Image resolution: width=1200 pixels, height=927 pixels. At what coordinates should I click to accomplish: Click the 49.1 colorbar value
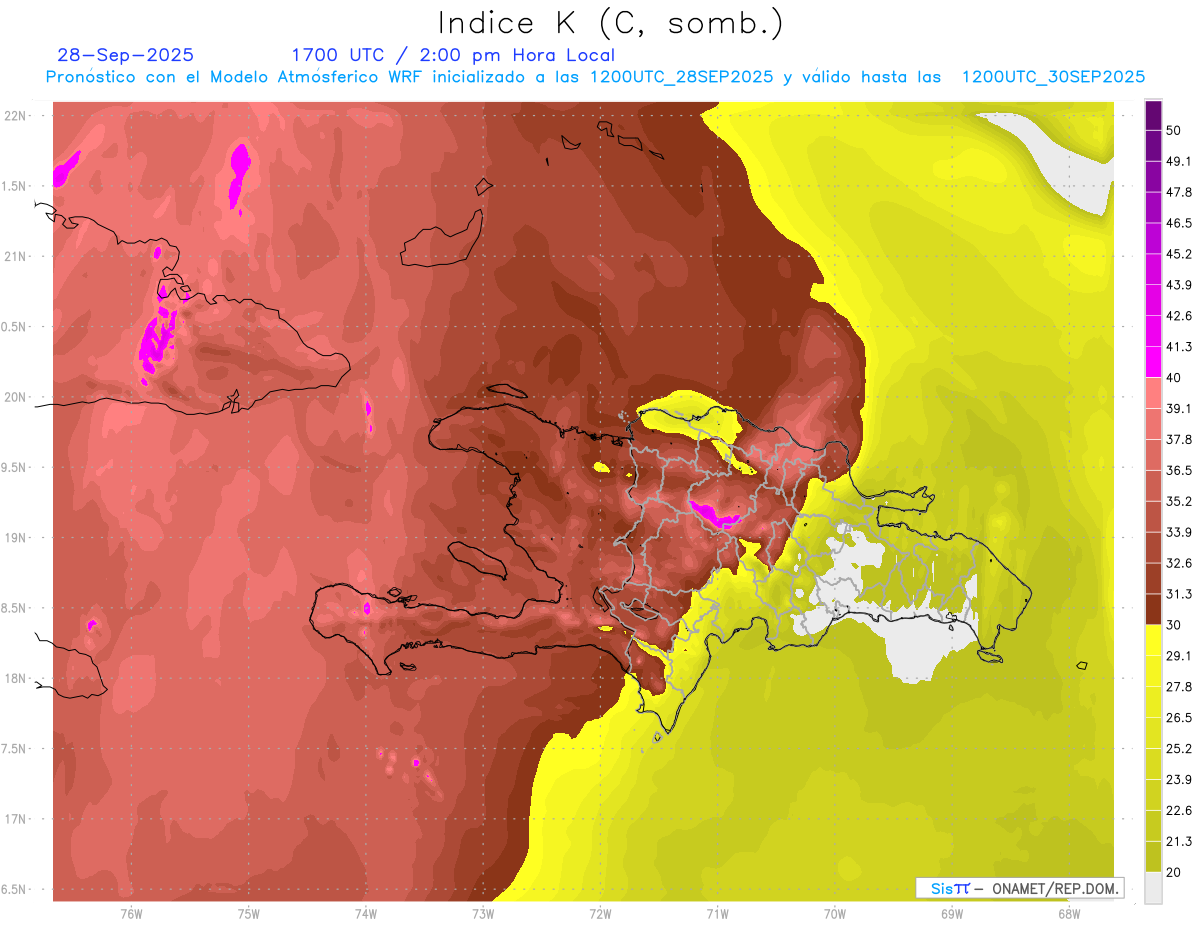click(x=1180, y=161)
